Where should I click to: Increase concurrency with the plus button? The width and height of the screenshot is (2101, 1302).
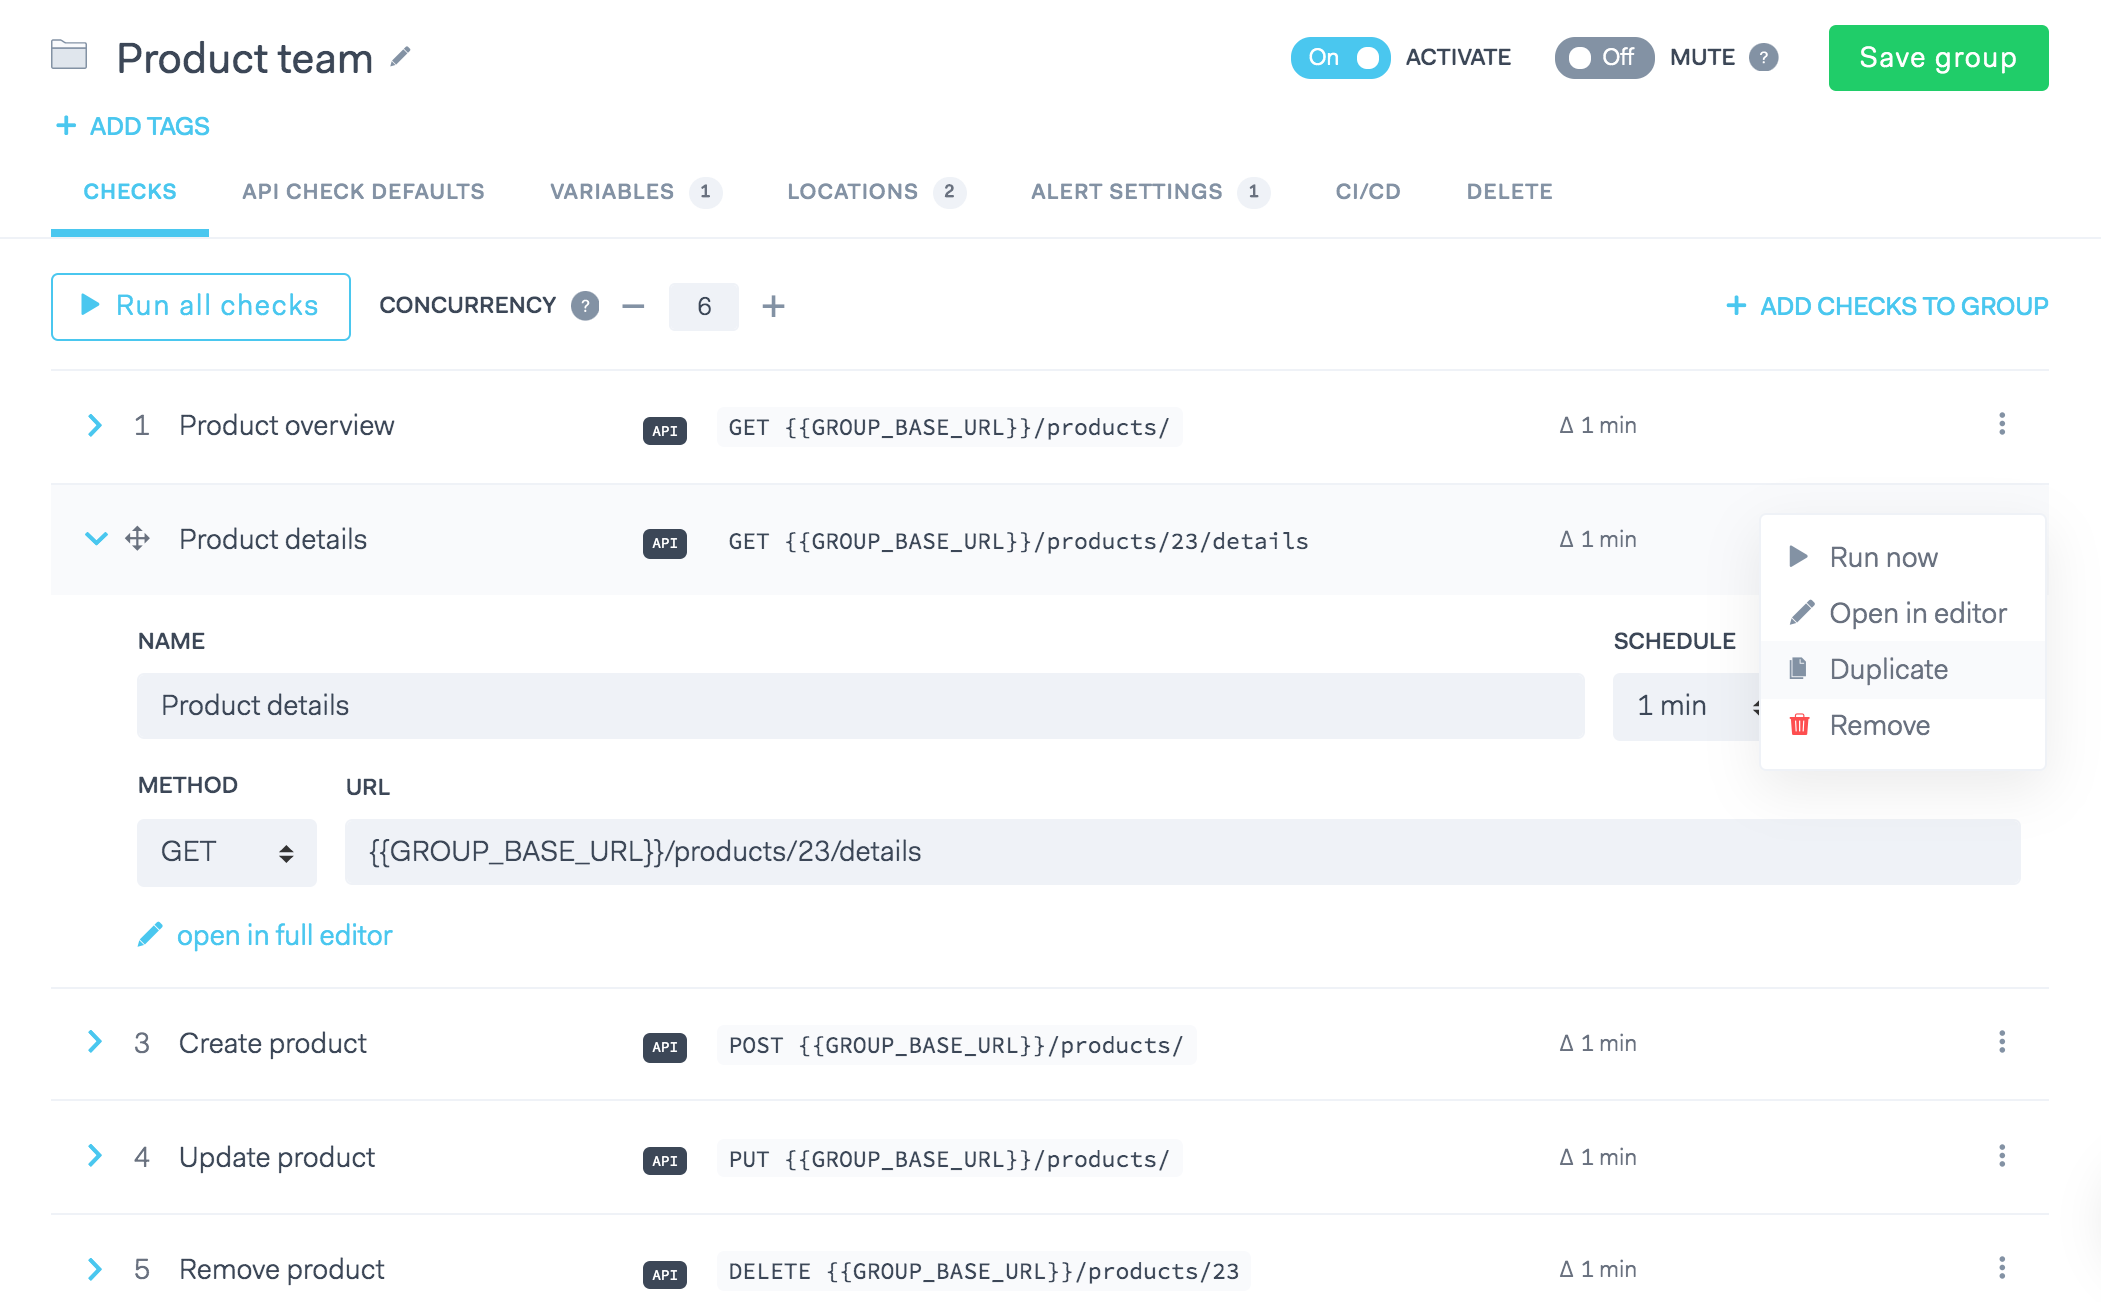click(x=773, y=306)
